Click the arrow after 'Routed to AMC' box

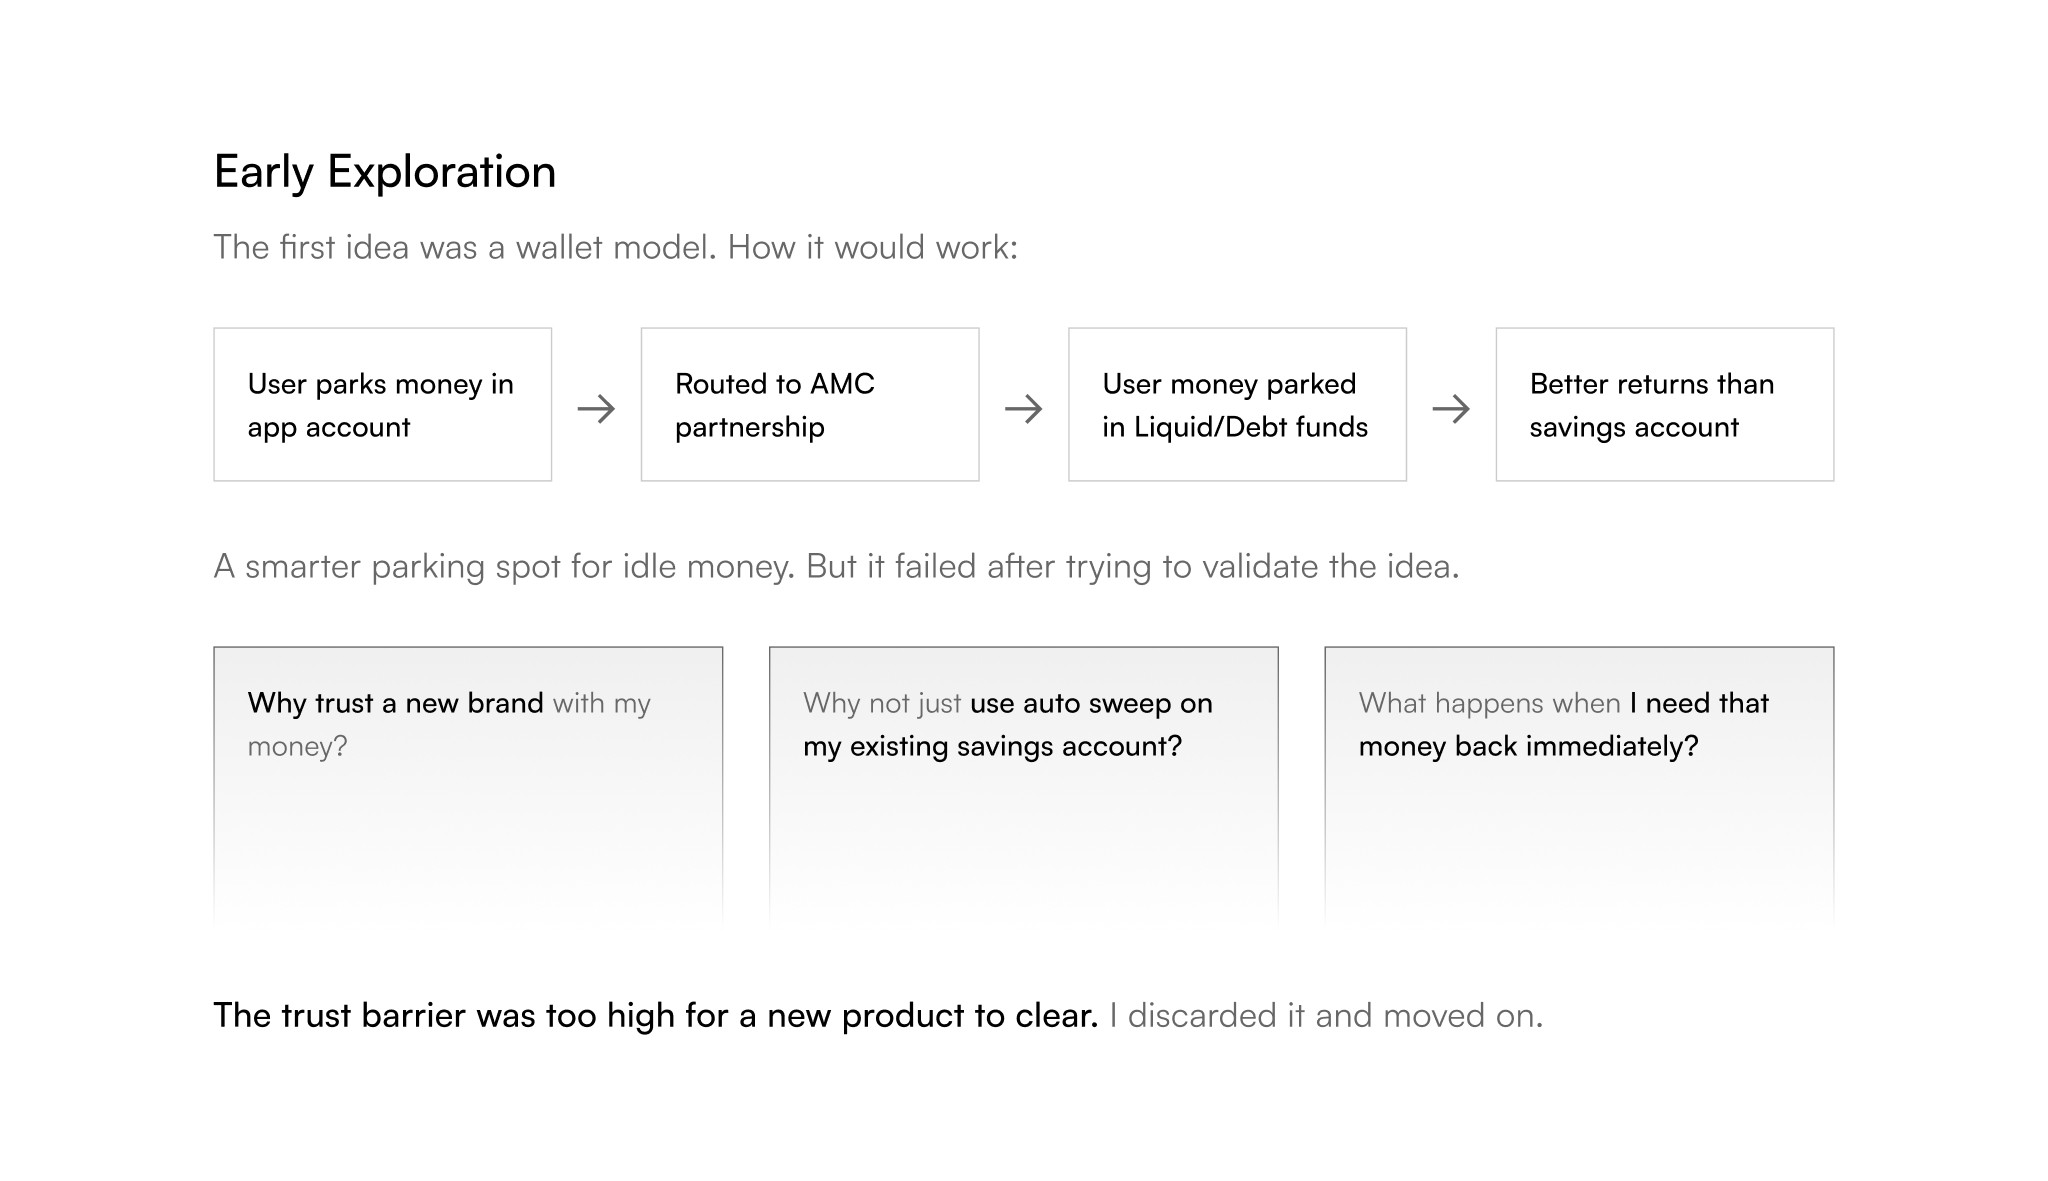coord(1023,408)
